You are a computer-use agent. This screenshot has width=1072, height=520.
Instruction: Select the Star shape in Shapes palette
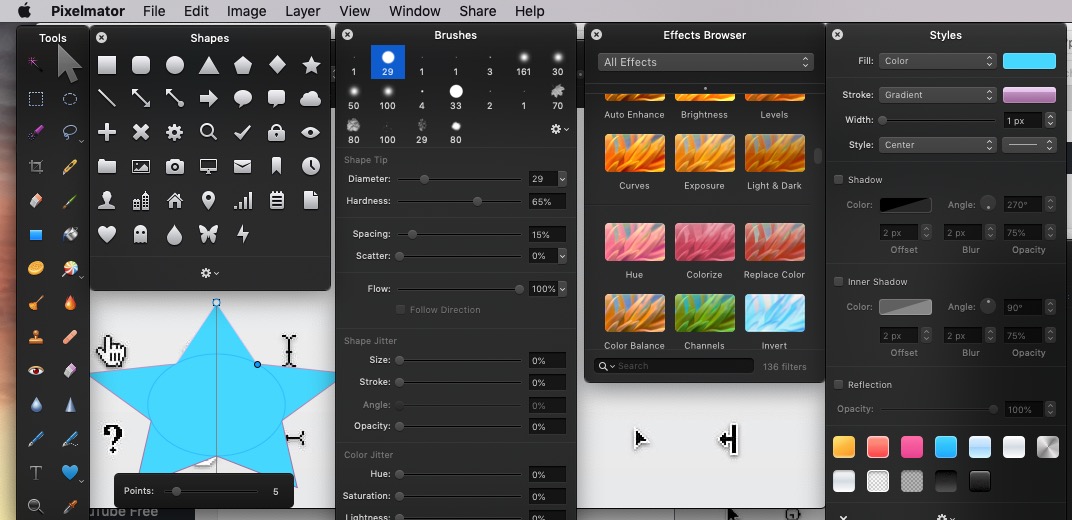point(311,65)
